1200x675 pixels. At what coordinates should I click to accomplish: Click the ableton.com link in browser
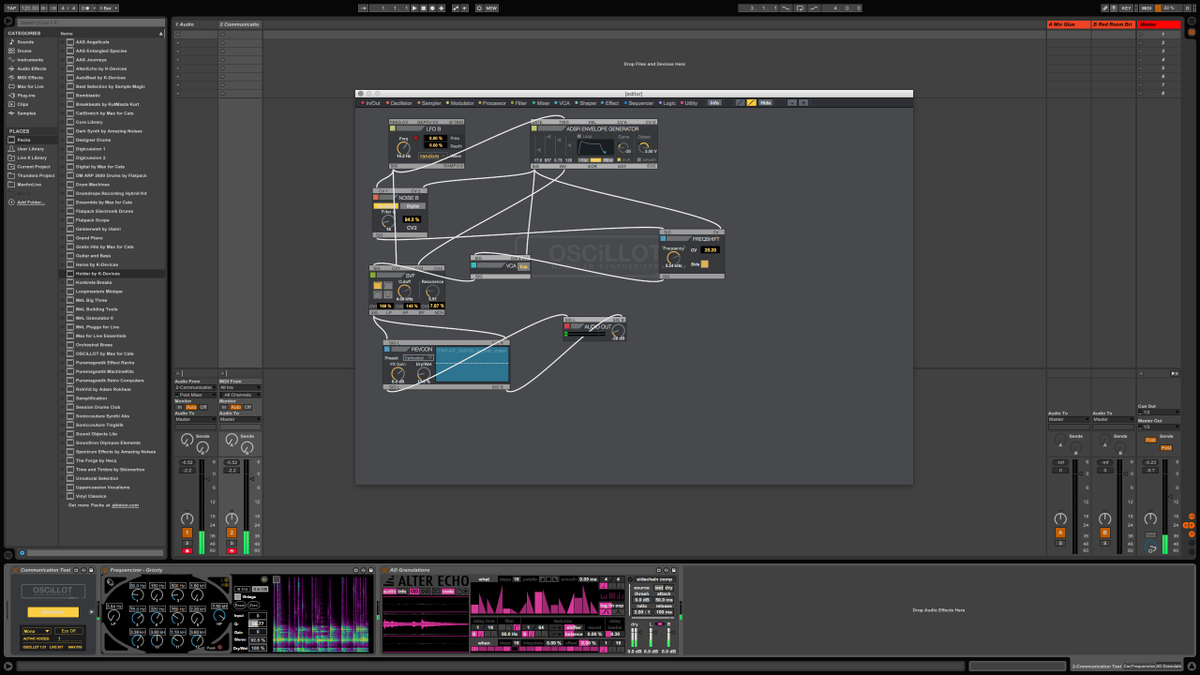125,505
